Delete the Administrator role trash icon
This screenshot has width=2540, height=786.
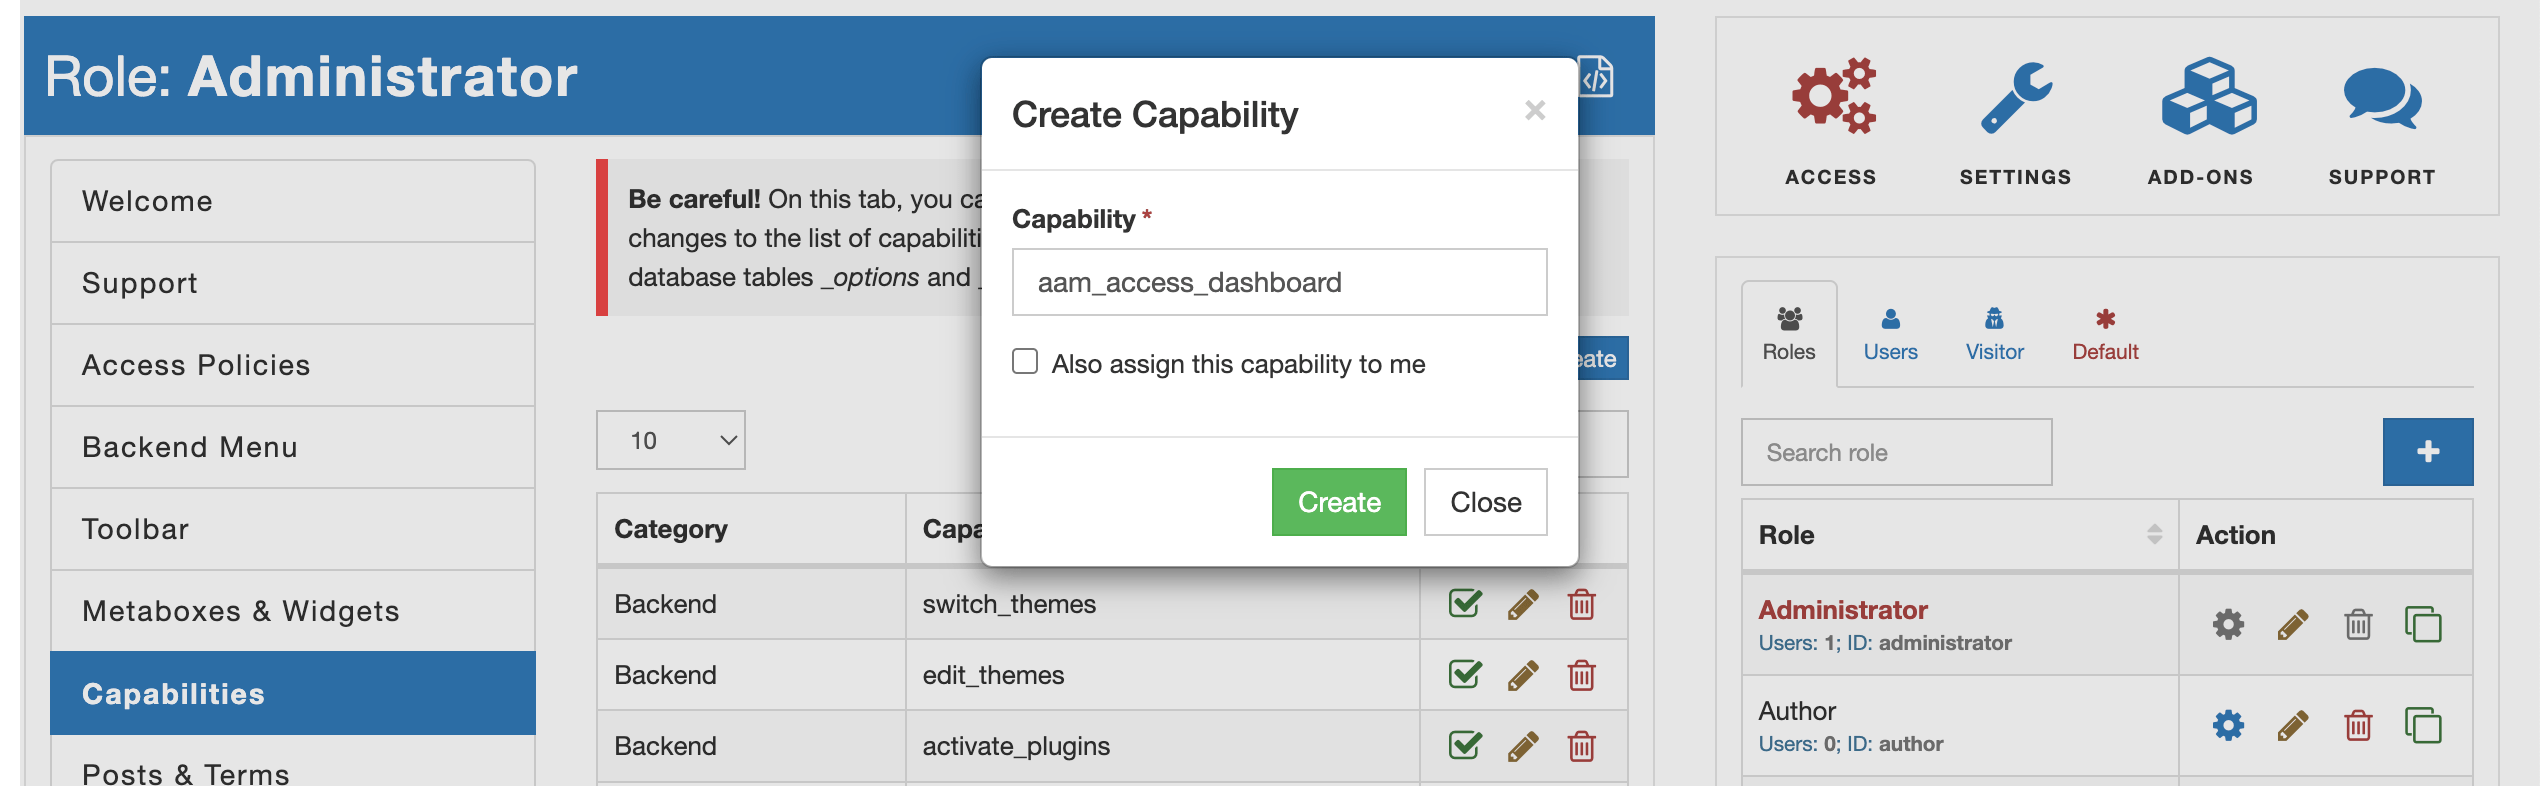pos(2358,625)
